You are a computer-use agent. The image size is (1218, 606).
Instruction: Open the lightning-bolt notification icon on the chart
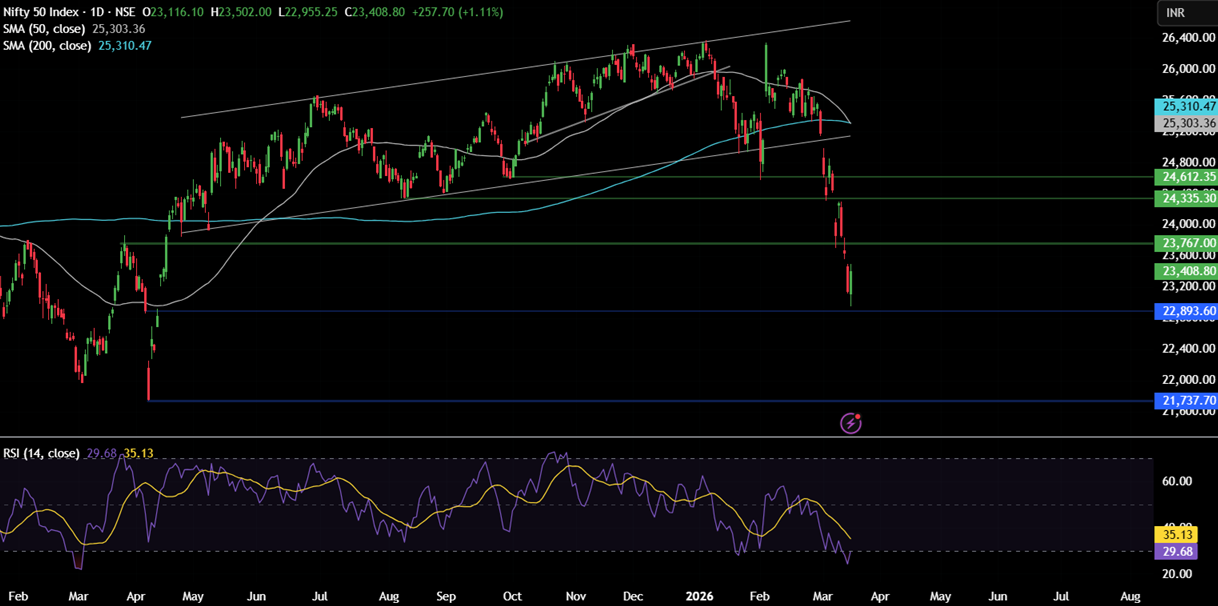[x=850, y=423]
